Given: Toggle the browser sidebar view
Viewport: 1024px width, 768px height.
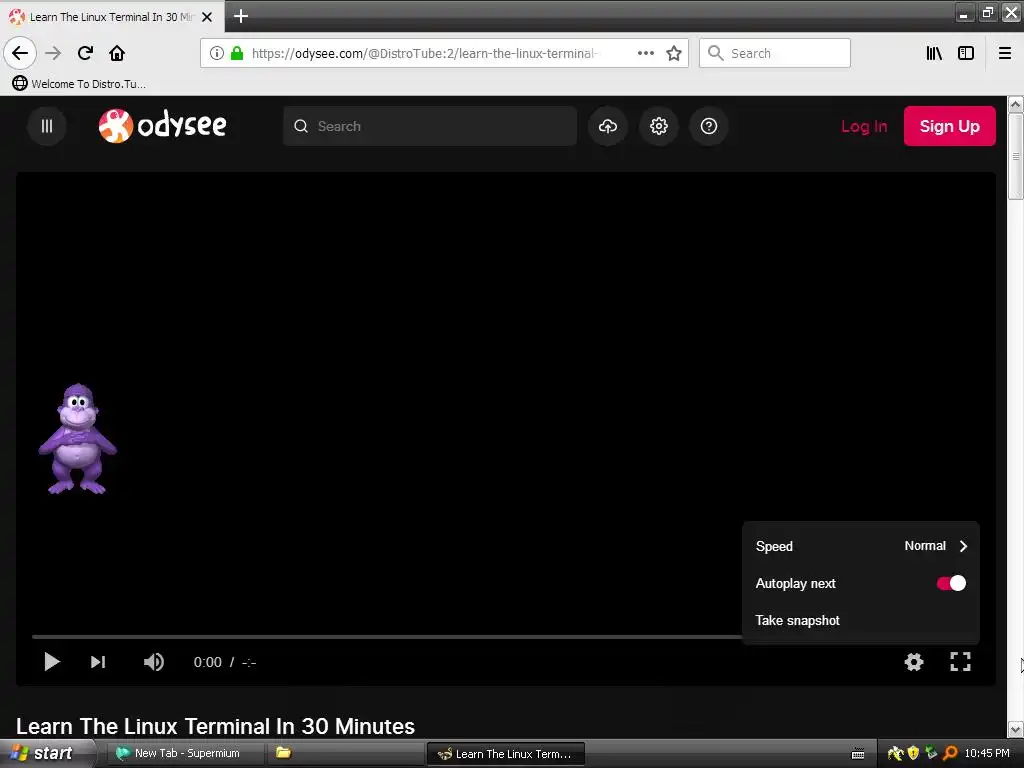Looking at the screenshot, I should 966,53.
